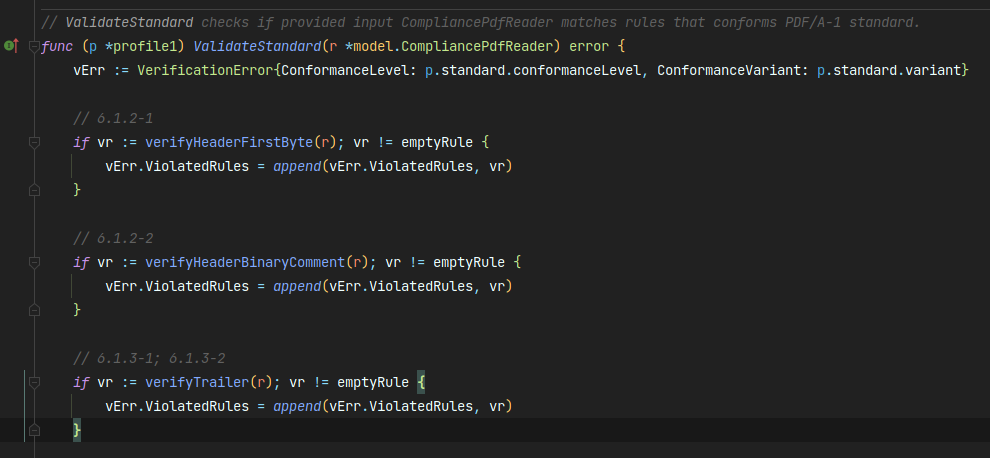Click fold end marker of verifyHeaderFirstByte block
990x458 pixels.
tap(34, 189)
